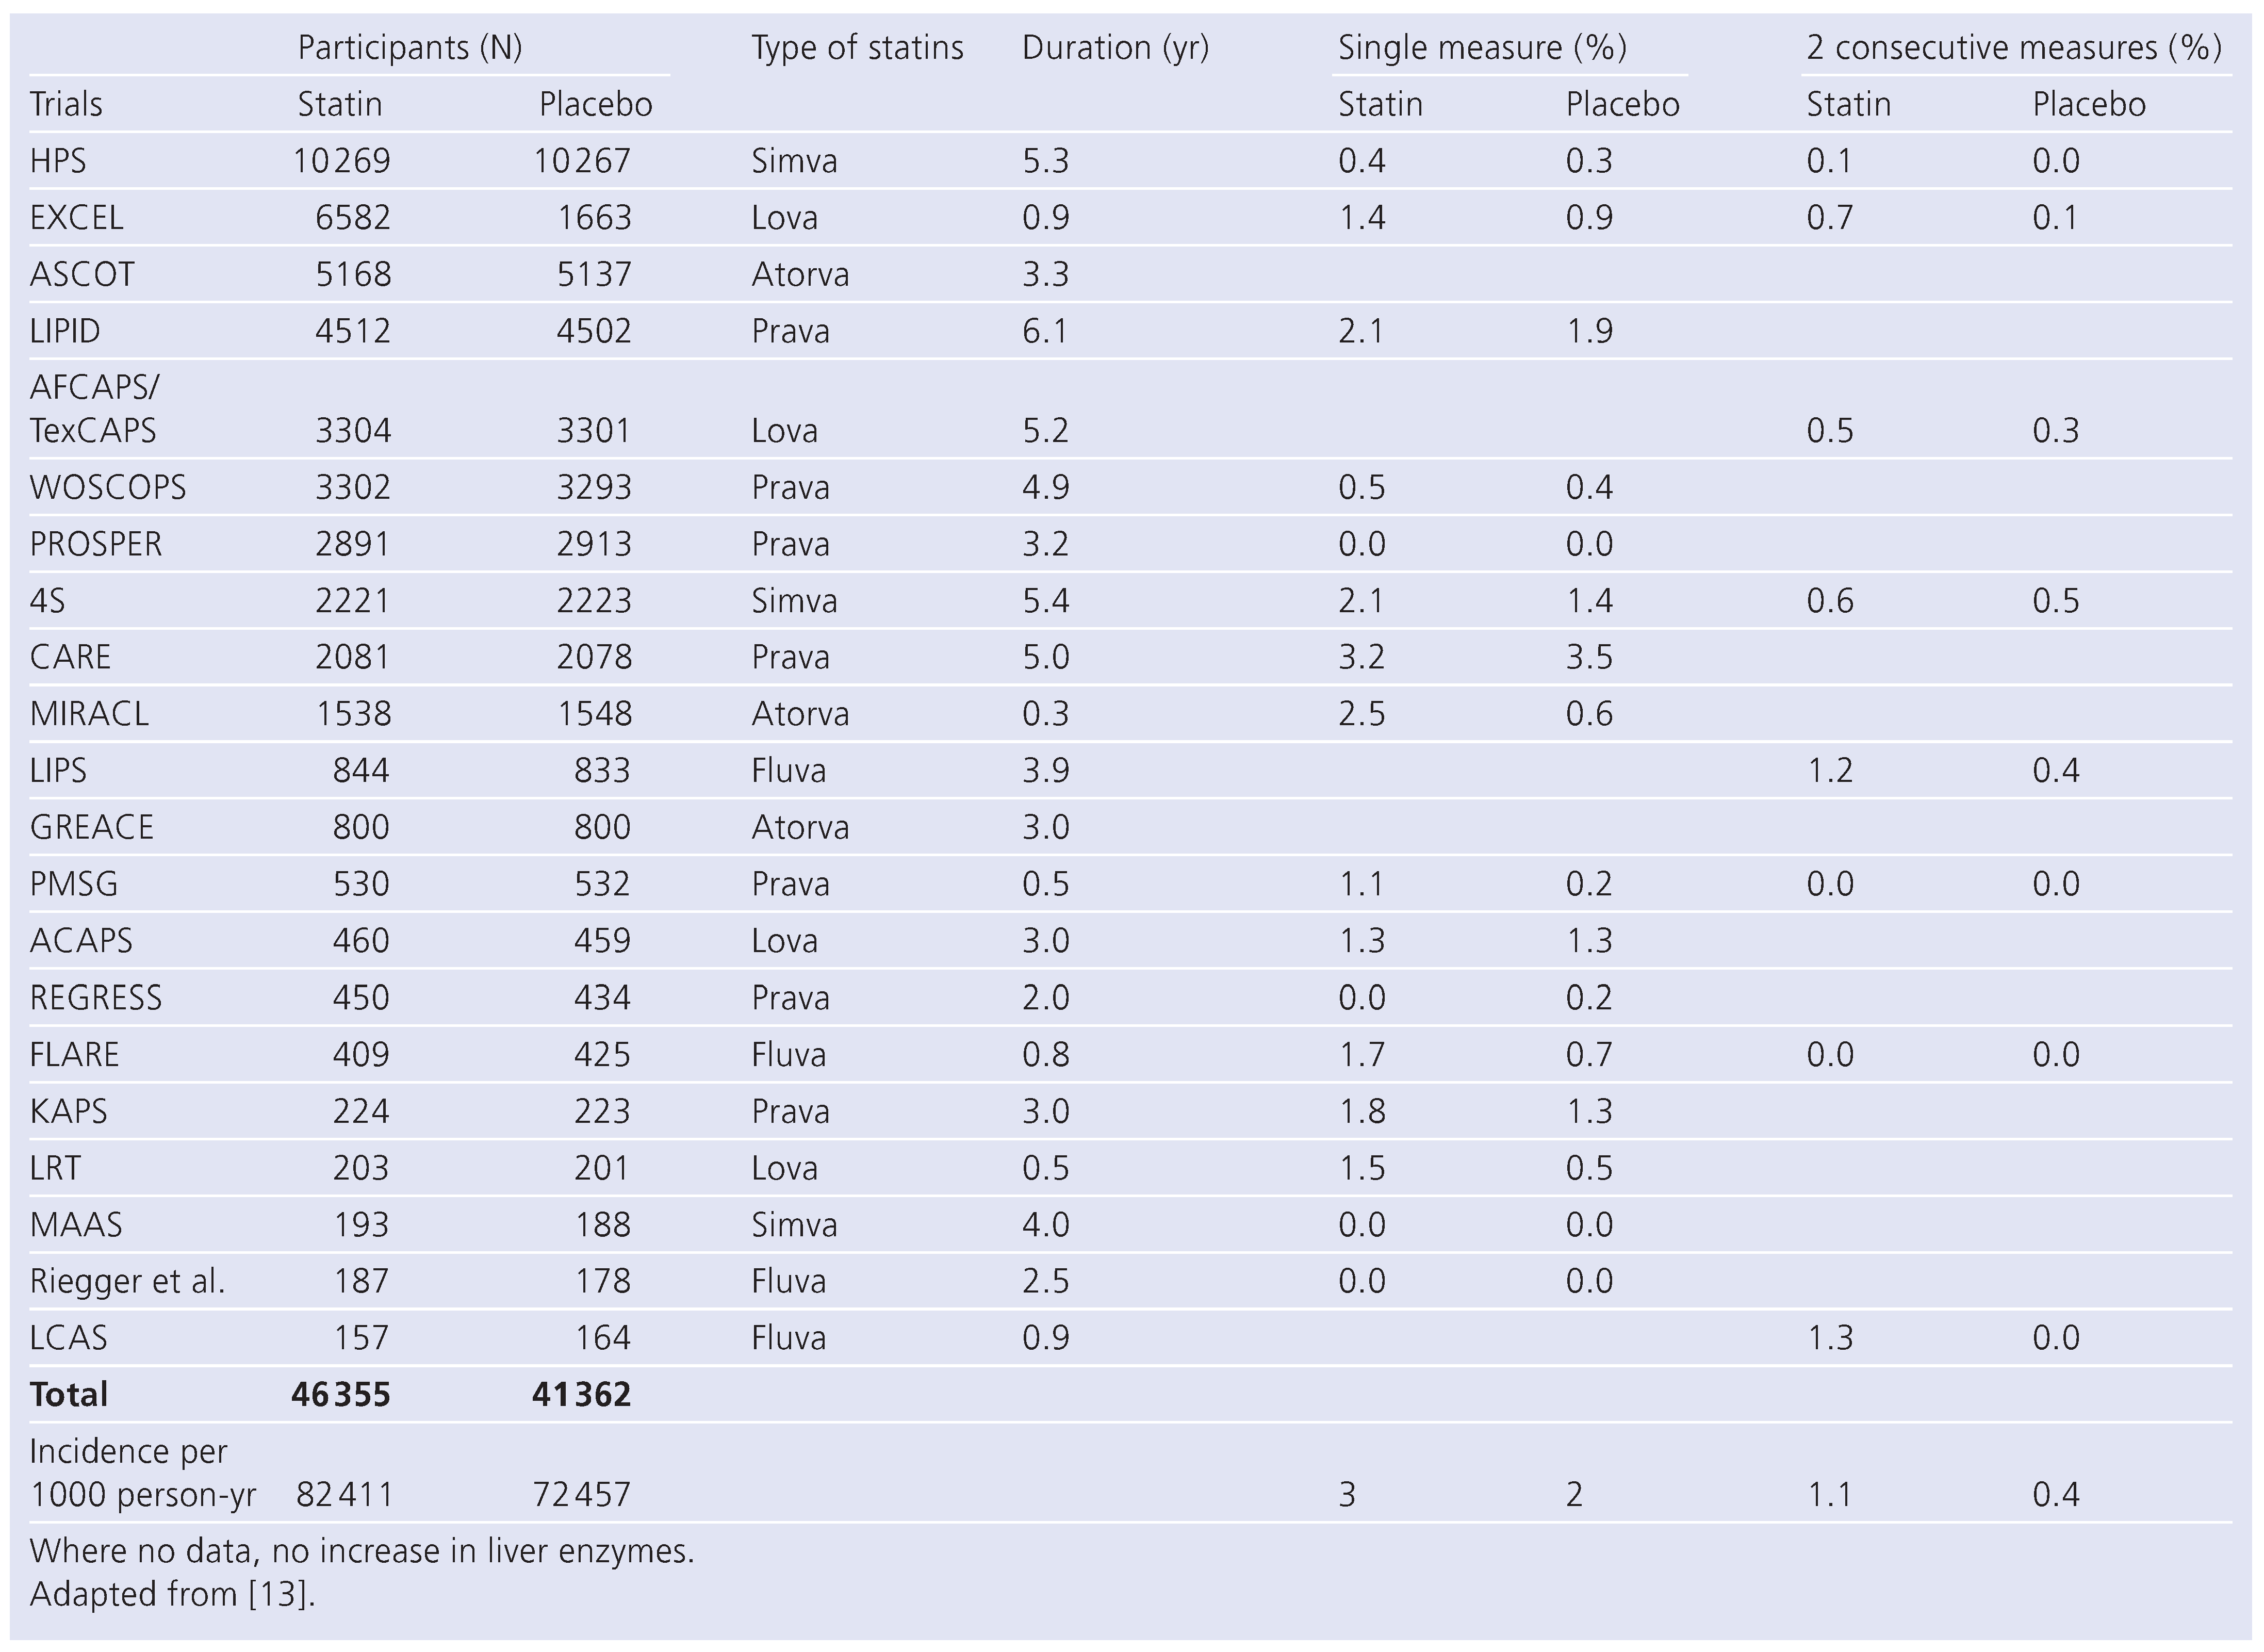The image size is (2264, 1652).
Task: Click the MIRACL trial name
Action: click(x=89, y=714)
